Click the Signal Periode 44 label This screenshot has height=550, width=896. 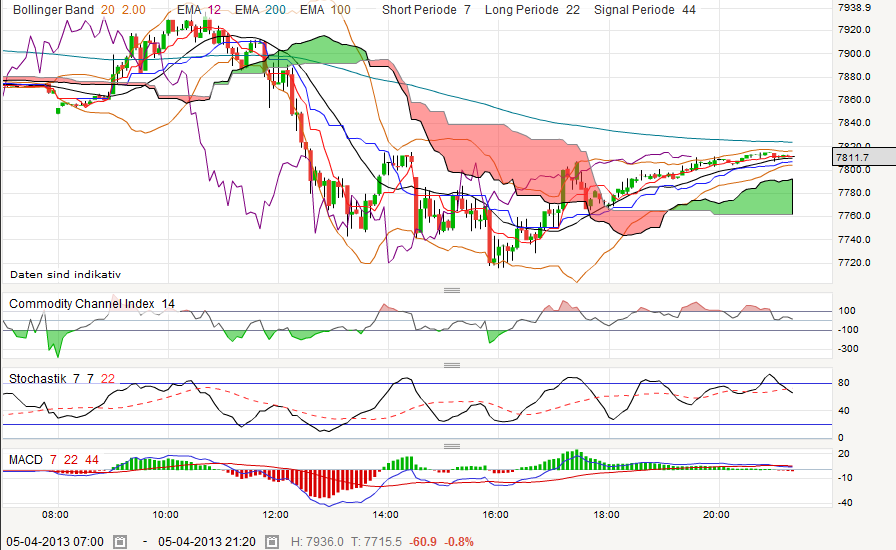click(x=645, y=10)
